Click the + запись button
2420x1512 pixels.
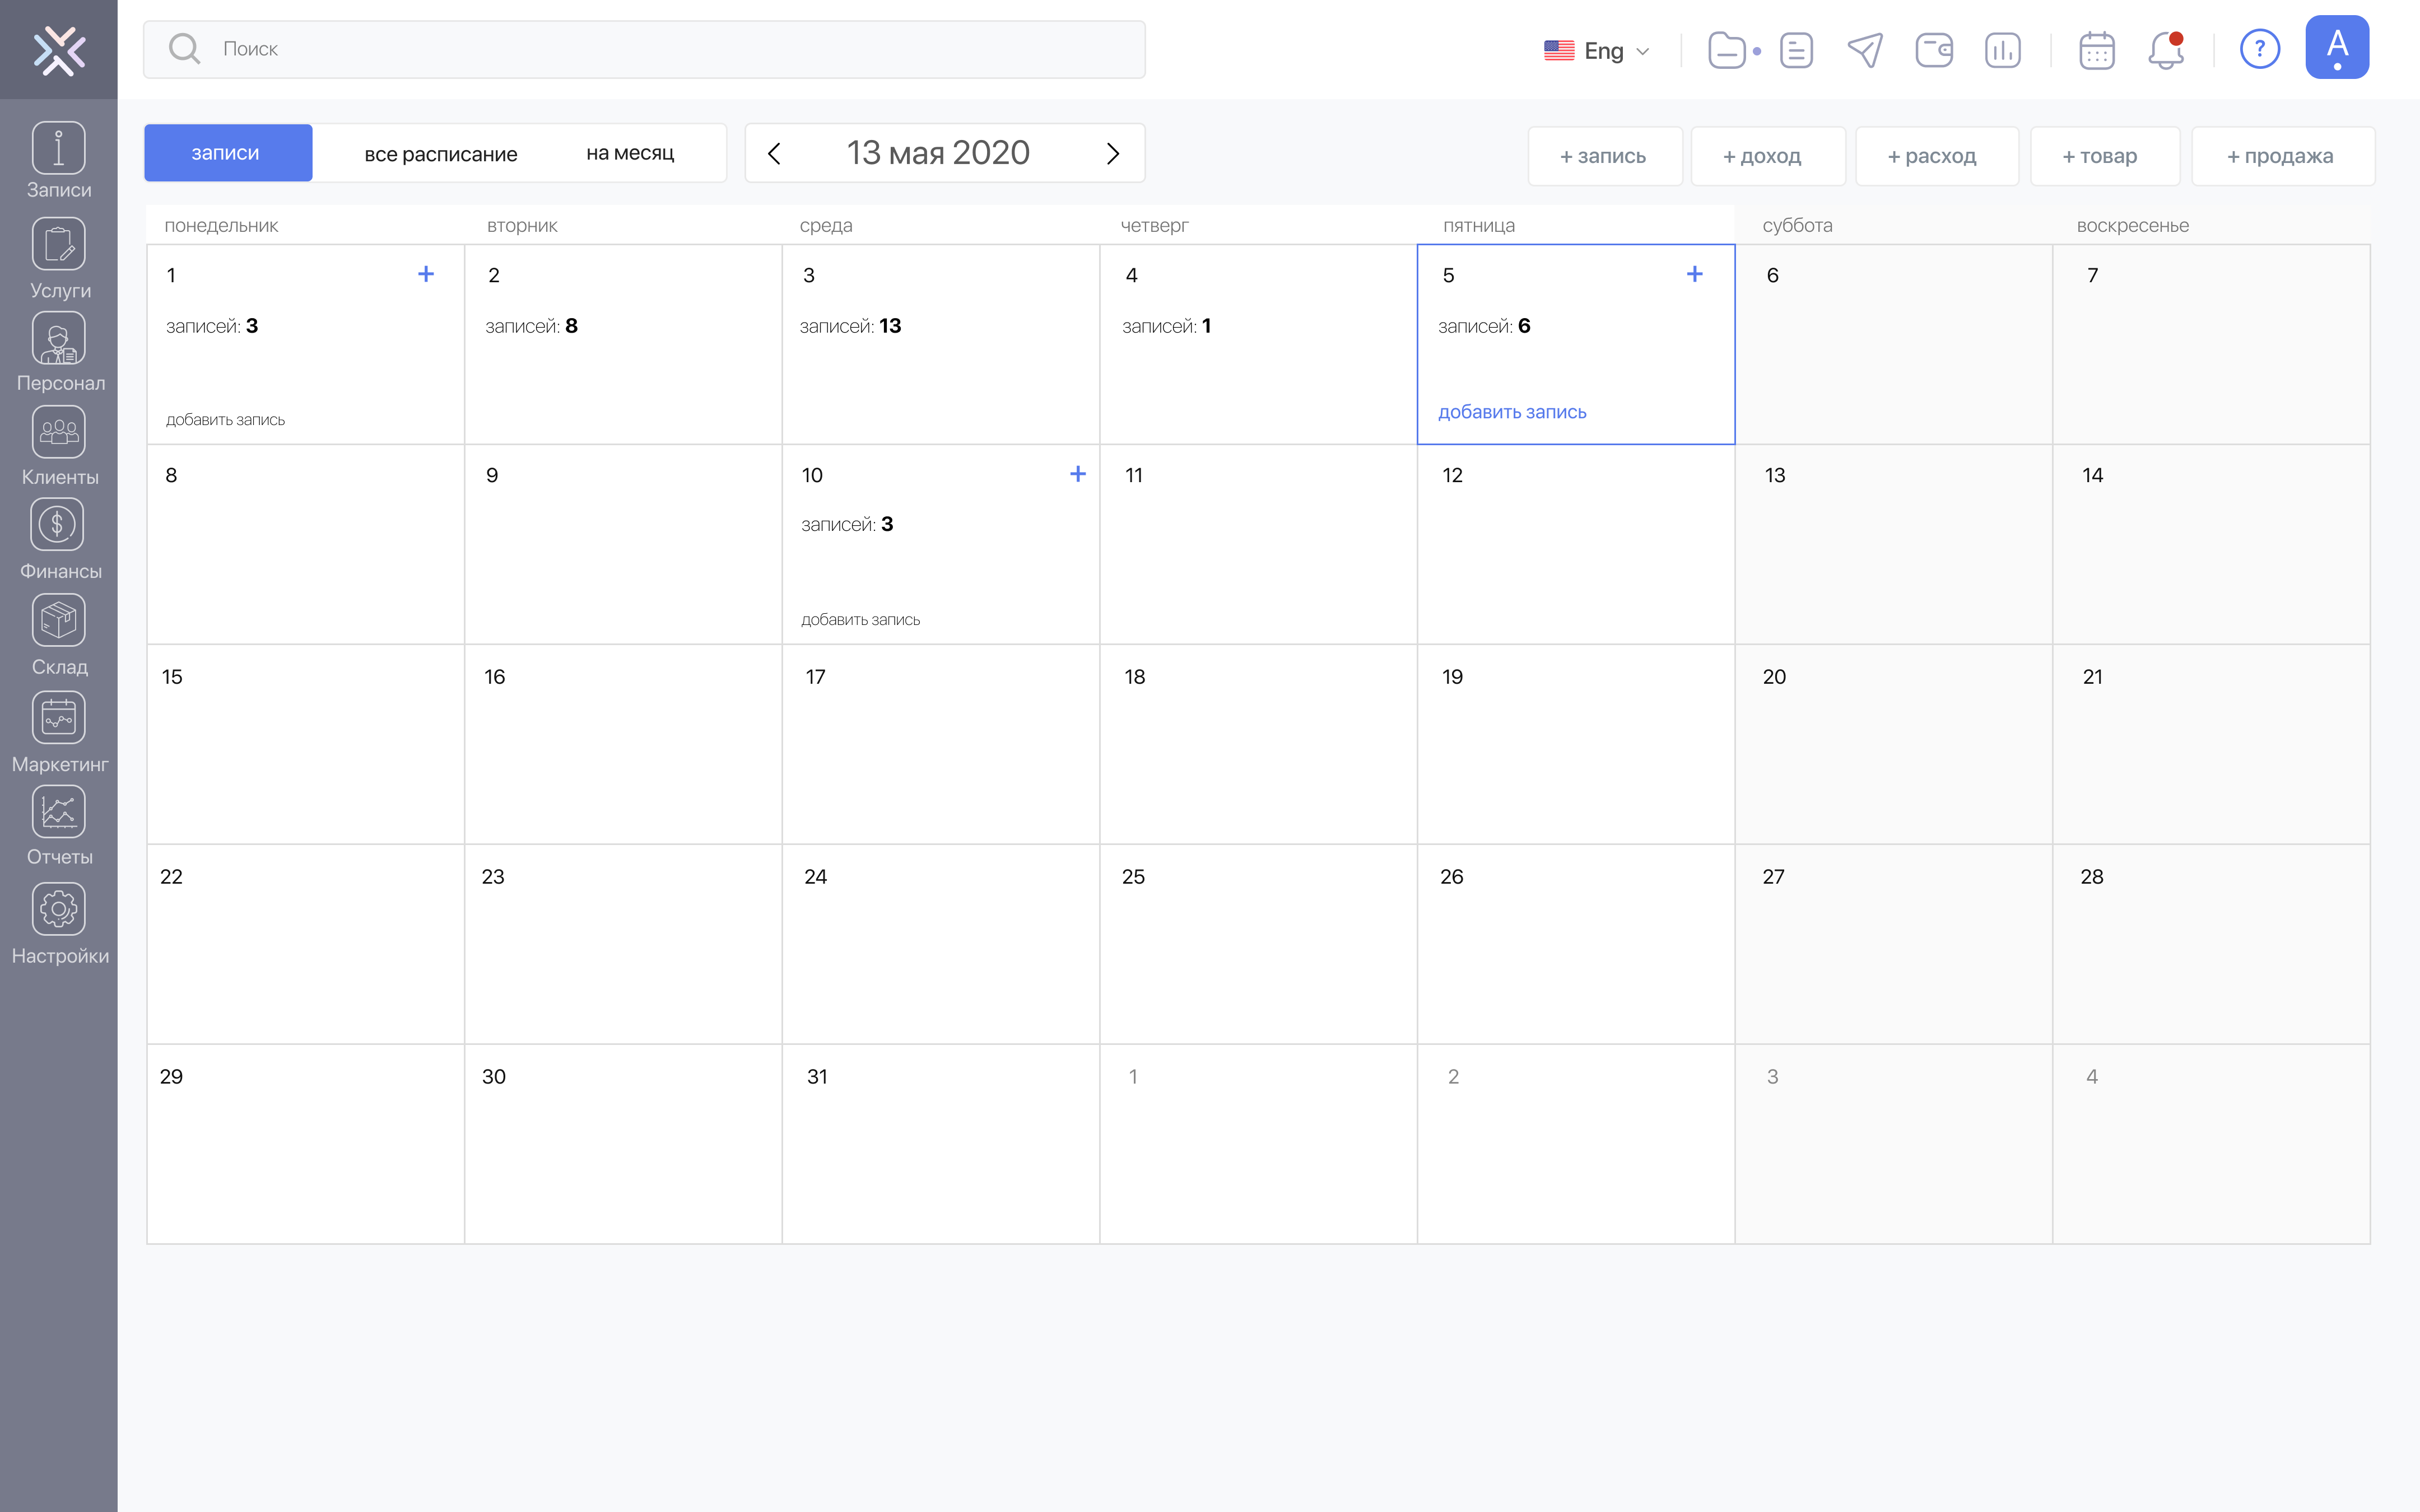1605,156
